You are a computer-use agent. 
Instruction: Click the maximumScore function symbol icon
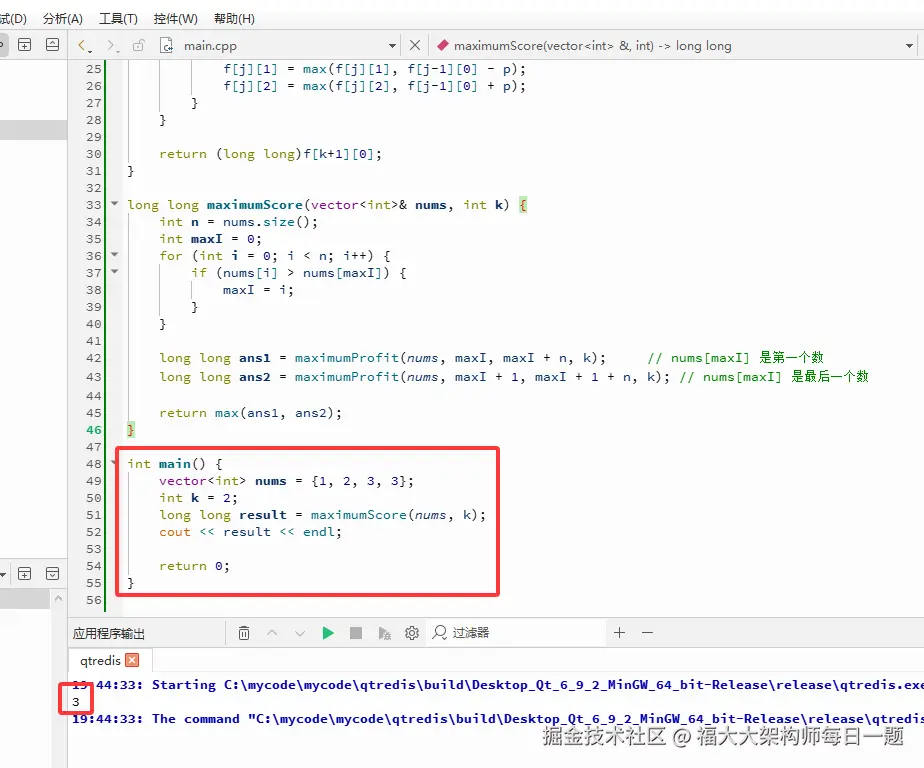coord(443,45)
